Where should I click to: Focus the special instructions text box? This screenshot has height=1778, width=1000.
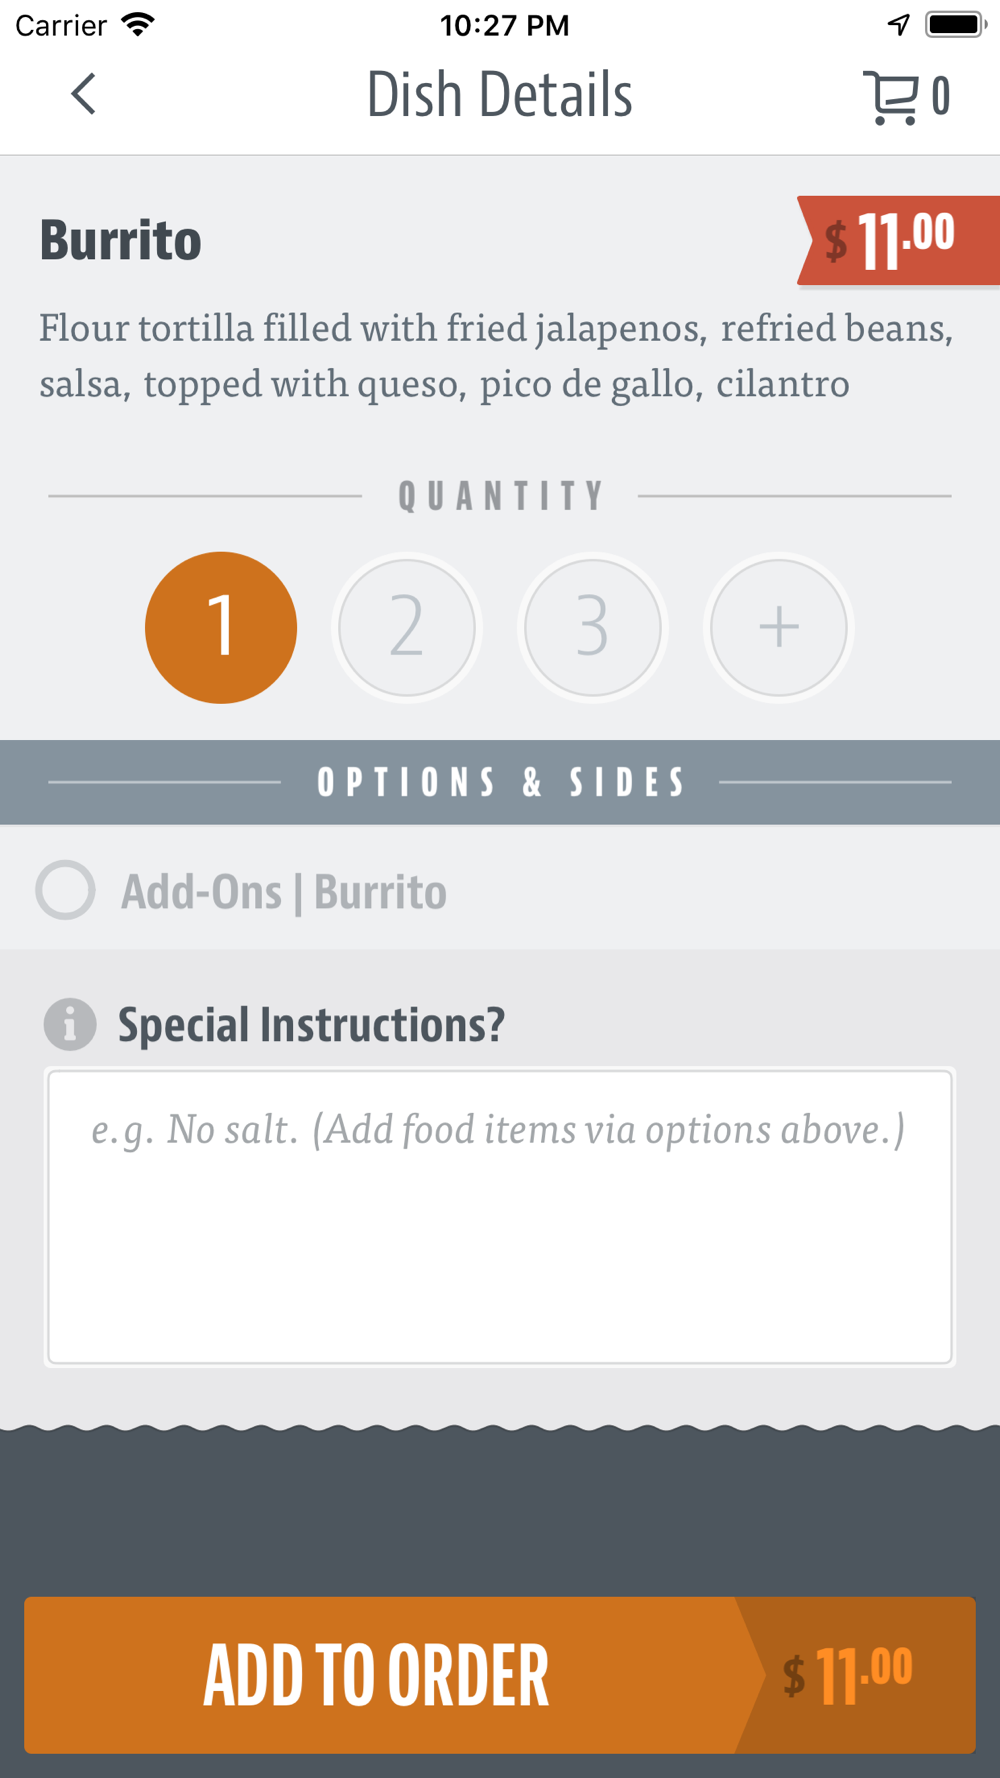(500, 1217)
